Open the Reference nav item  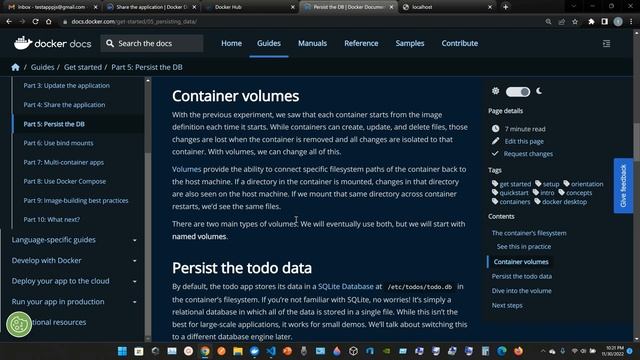(361, 43)
